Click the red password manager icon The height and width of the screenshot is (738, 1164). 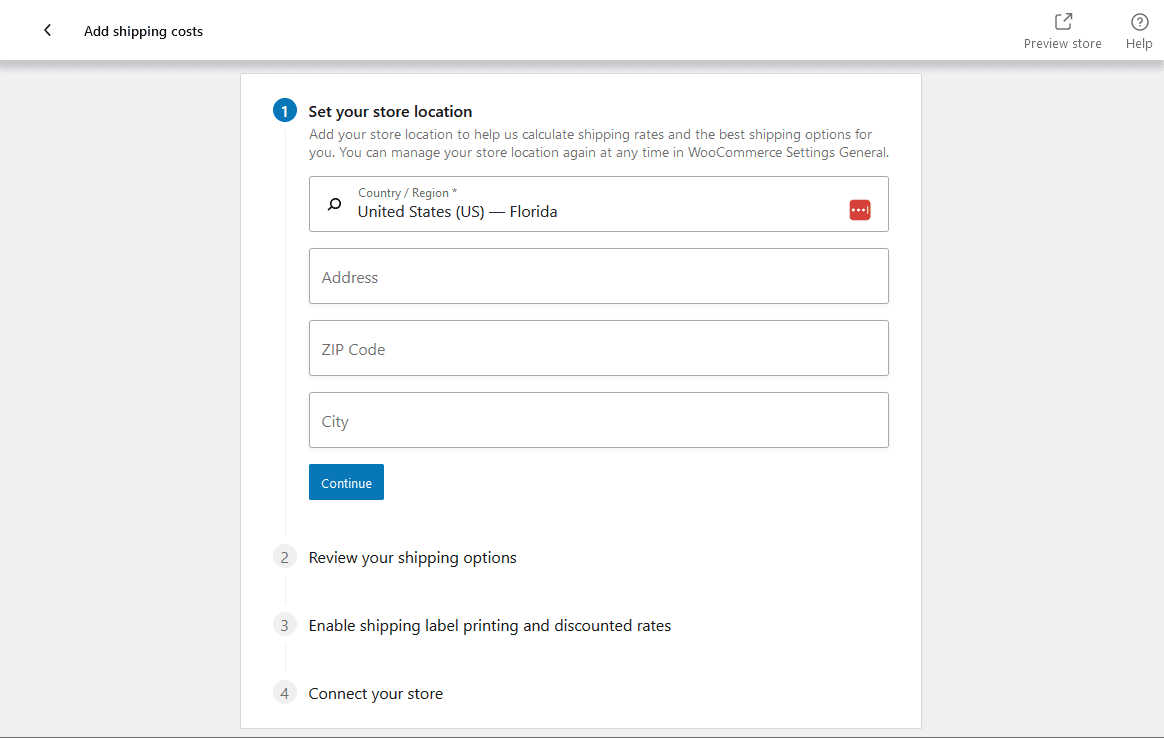860,210
